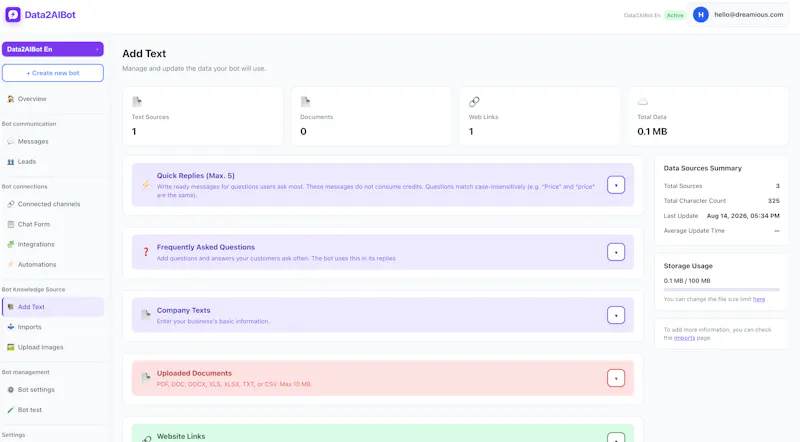Image resolution: width=800 pixels, height=442 pixels.
Task: Click the Text Sources card document icon
Action: 137,102
